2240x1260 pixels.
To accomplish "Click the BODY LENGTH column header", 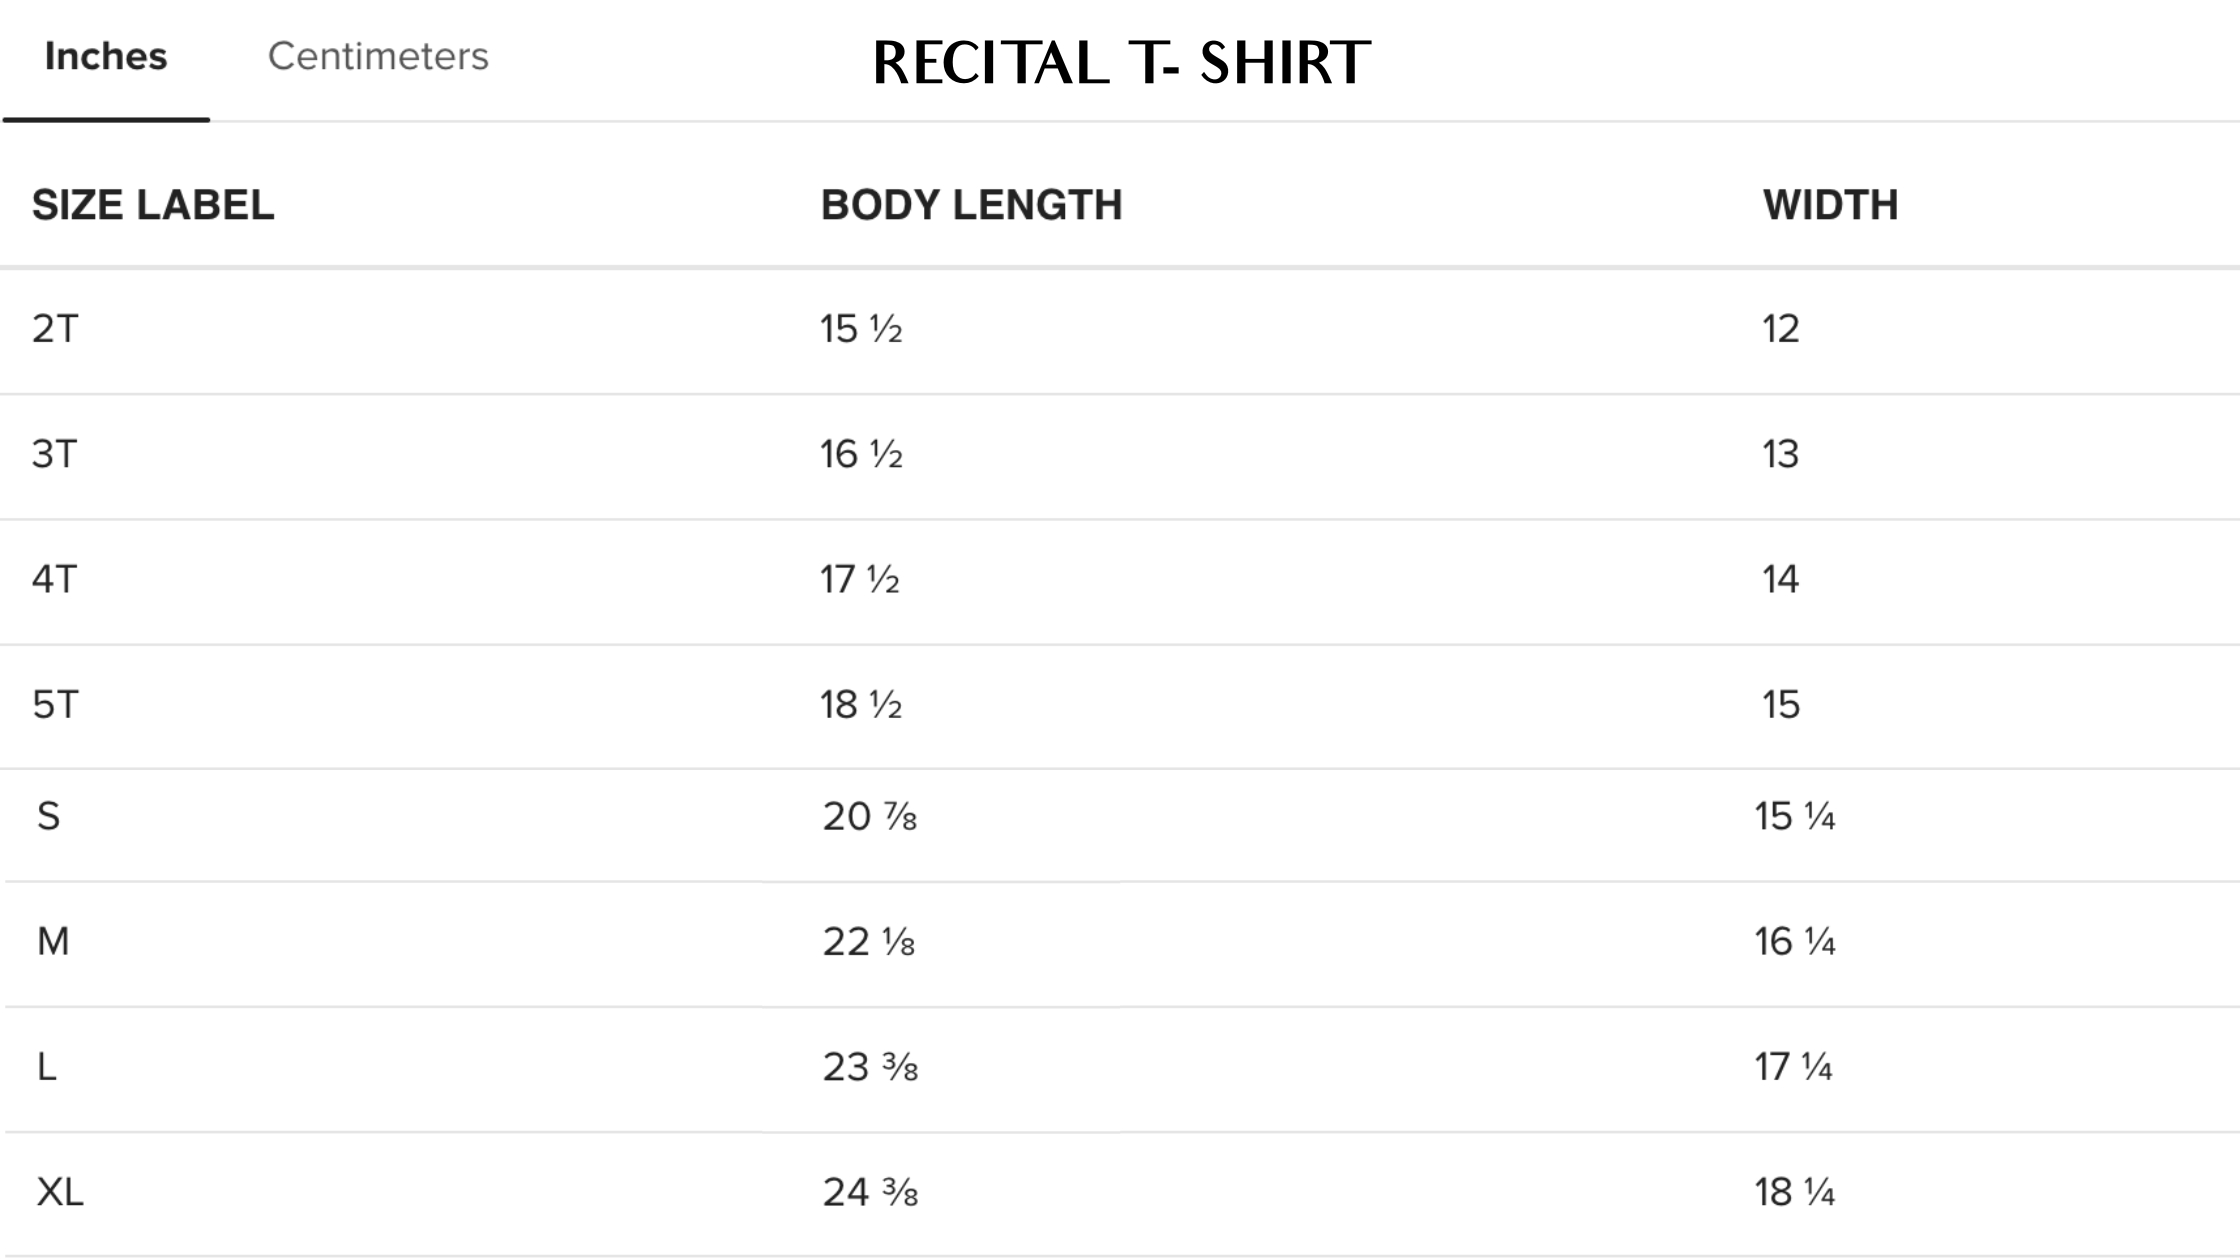I will (971, 205).
